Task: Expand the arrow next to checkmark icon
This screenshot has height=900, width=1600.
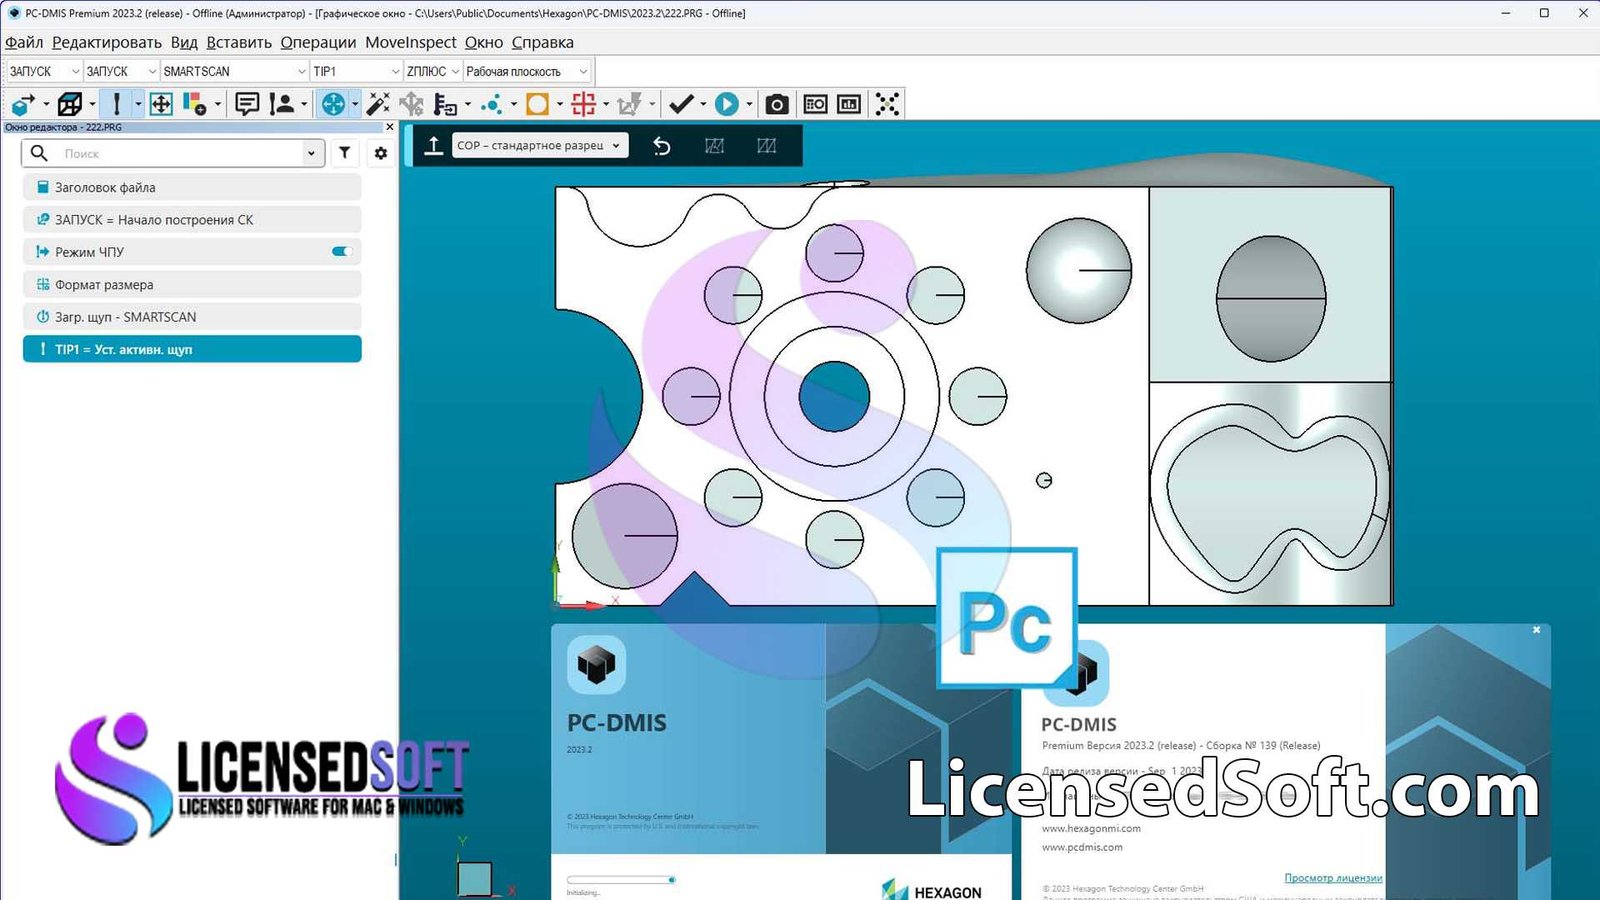Action: coord(703,104)
